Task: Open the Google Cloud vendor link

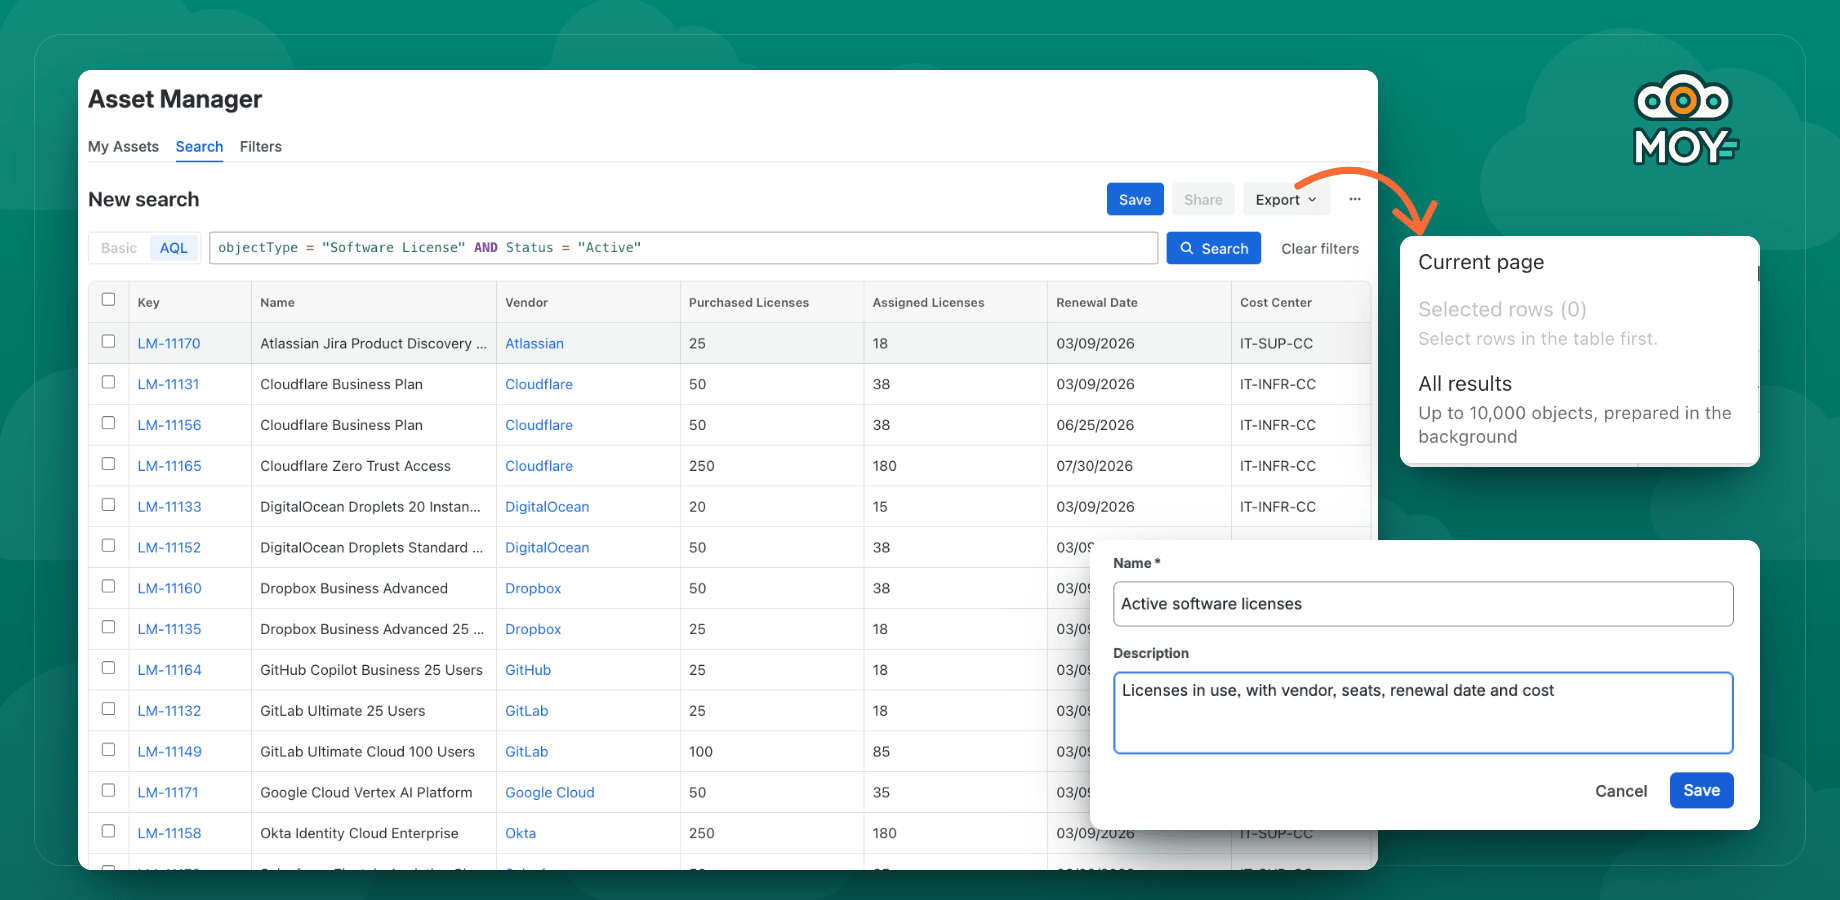Action: click(549, 792)
